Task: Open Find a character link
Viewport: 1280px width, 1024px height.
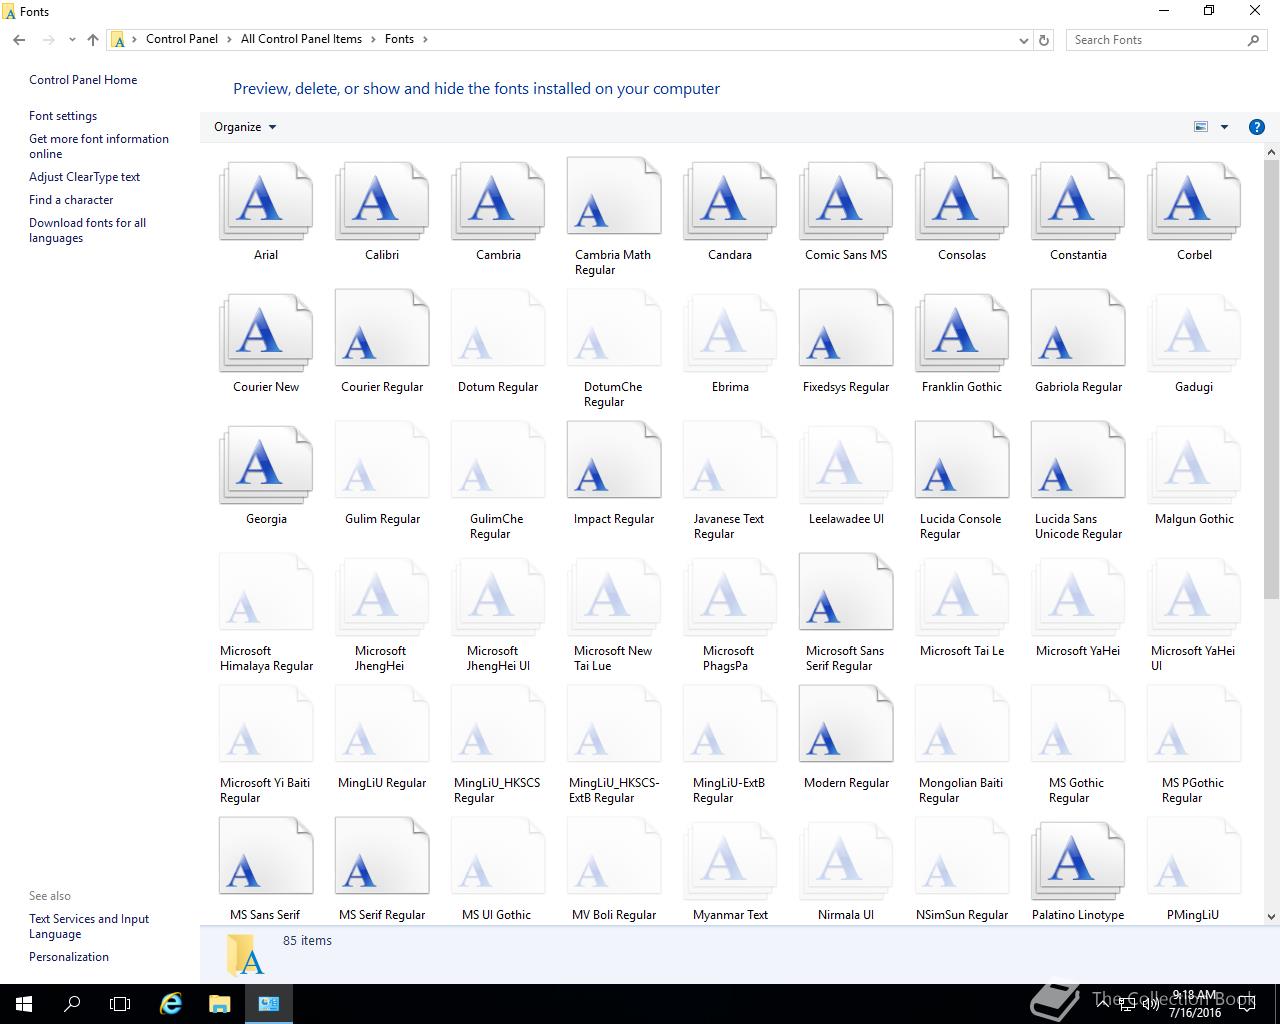Action: pos(71,200)
